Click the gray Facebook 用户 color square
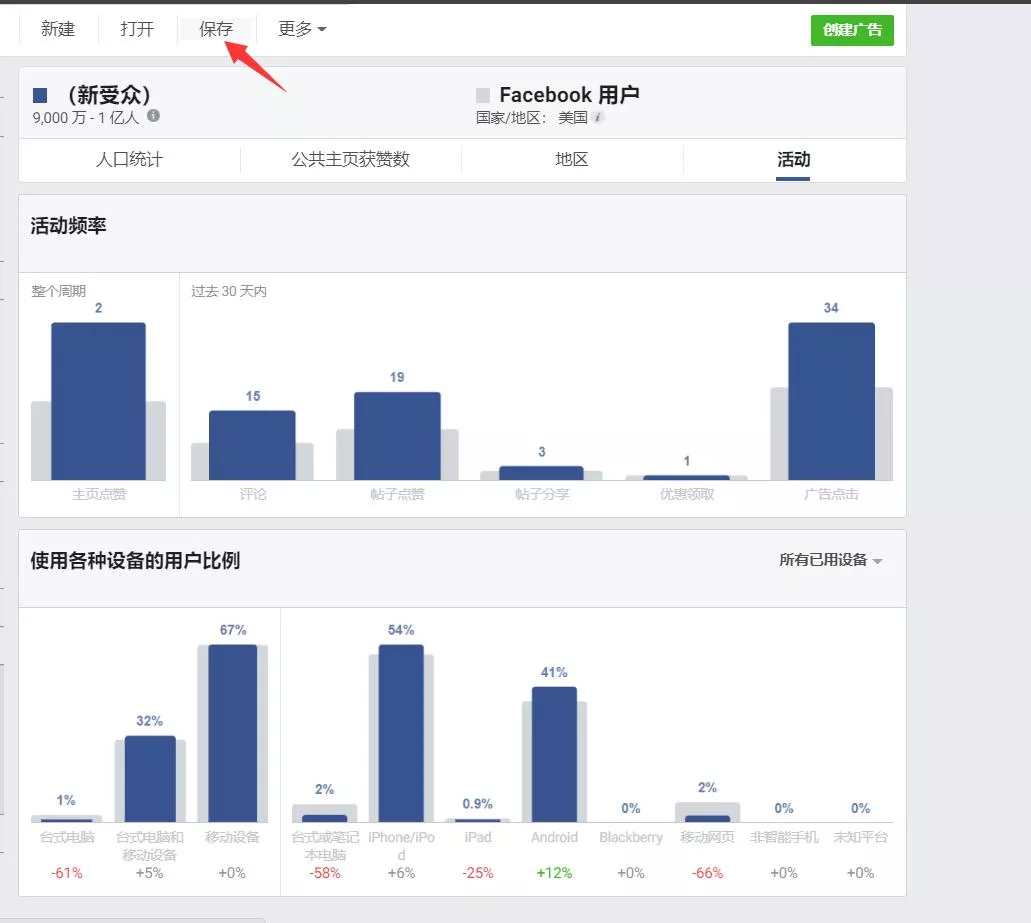 [483, 95]
